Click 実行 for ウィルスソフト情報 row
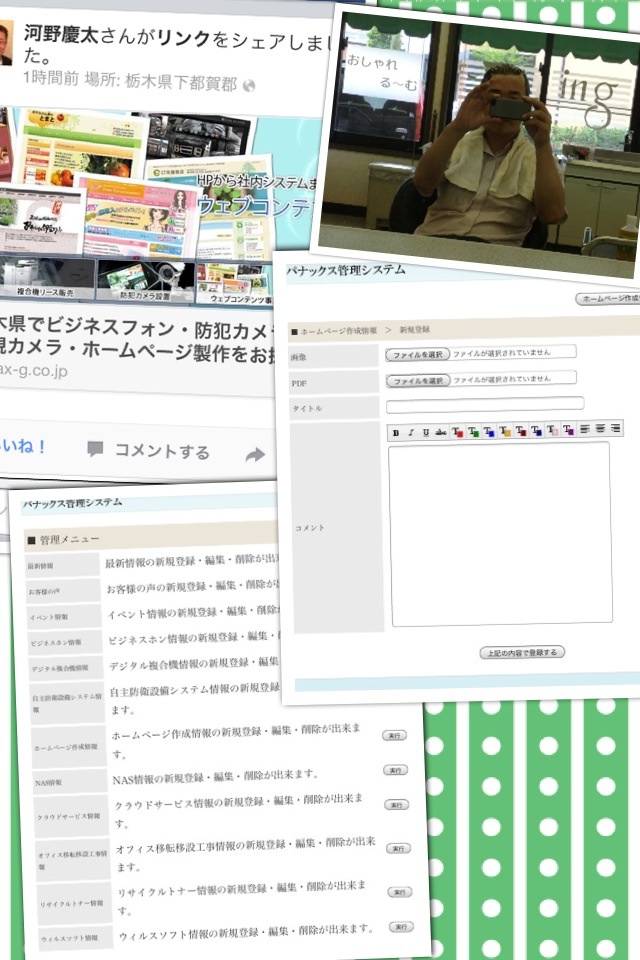Screen dimensions: 640x960 401,926
